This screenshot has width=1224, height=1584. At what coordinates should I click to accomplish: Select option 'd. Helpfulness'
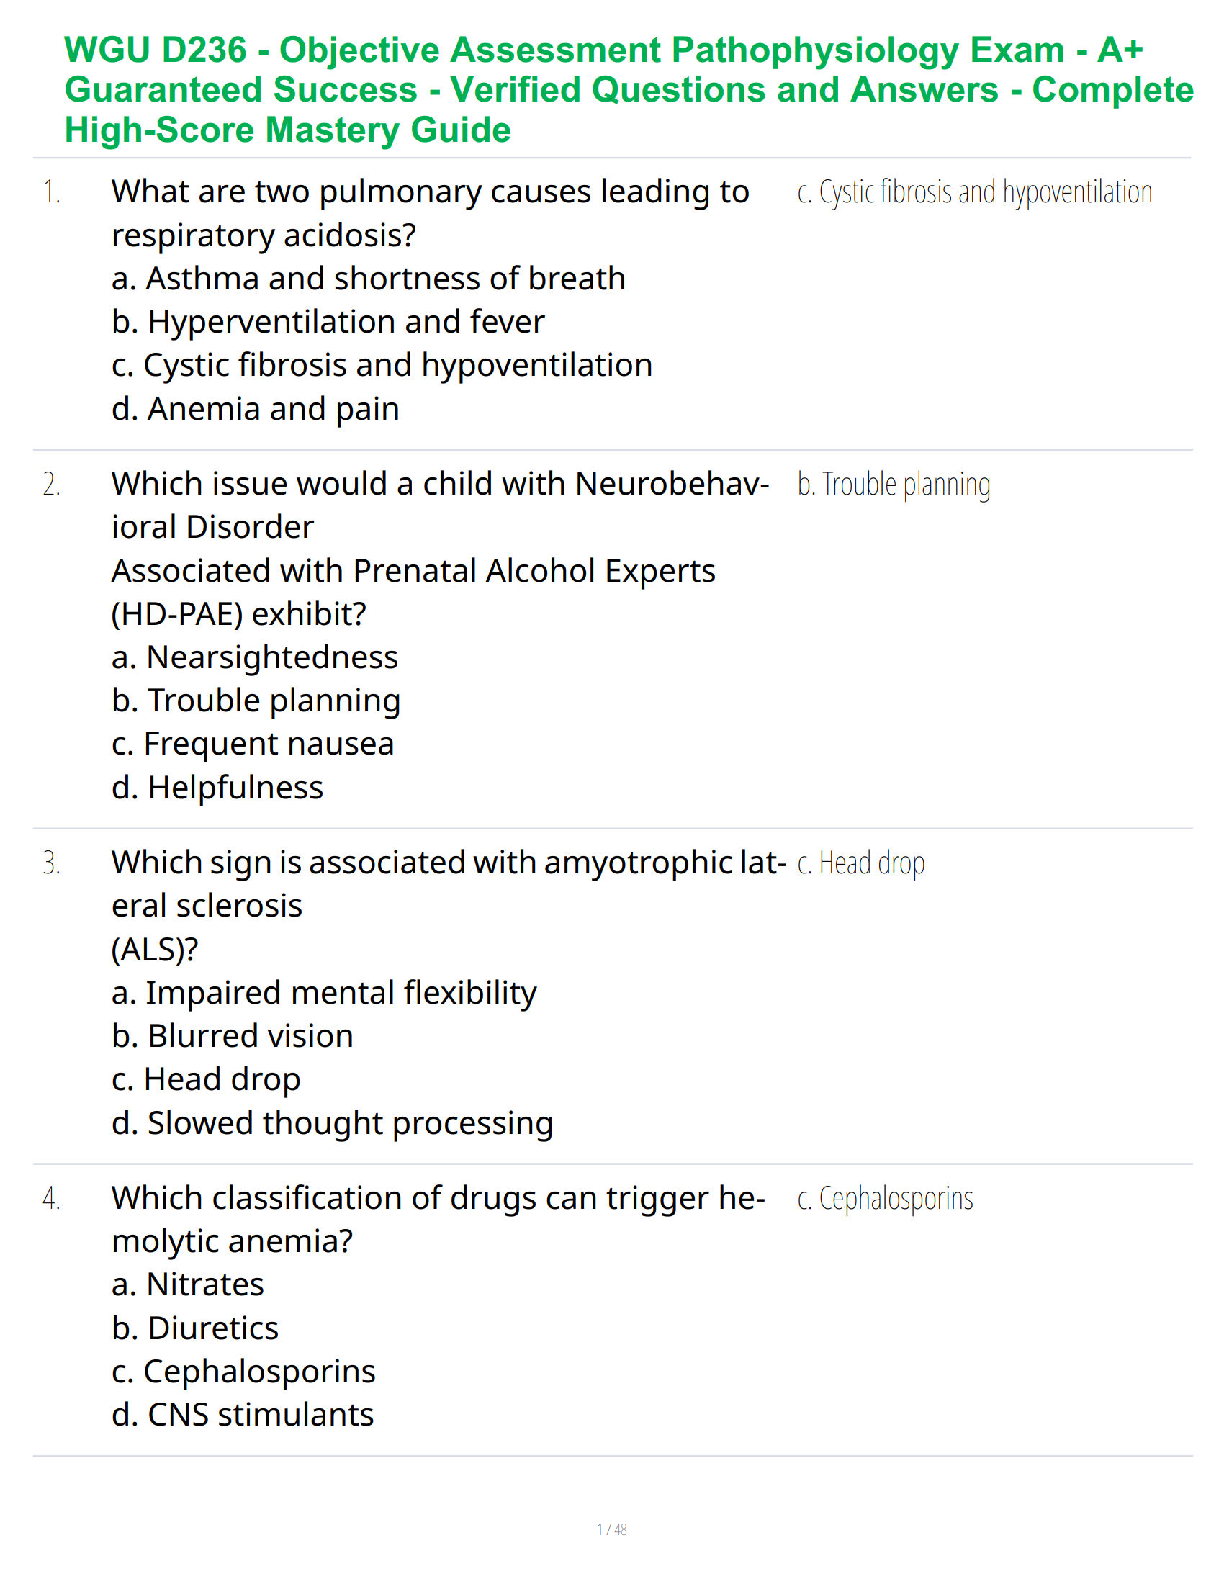click(x=218, y=788)
